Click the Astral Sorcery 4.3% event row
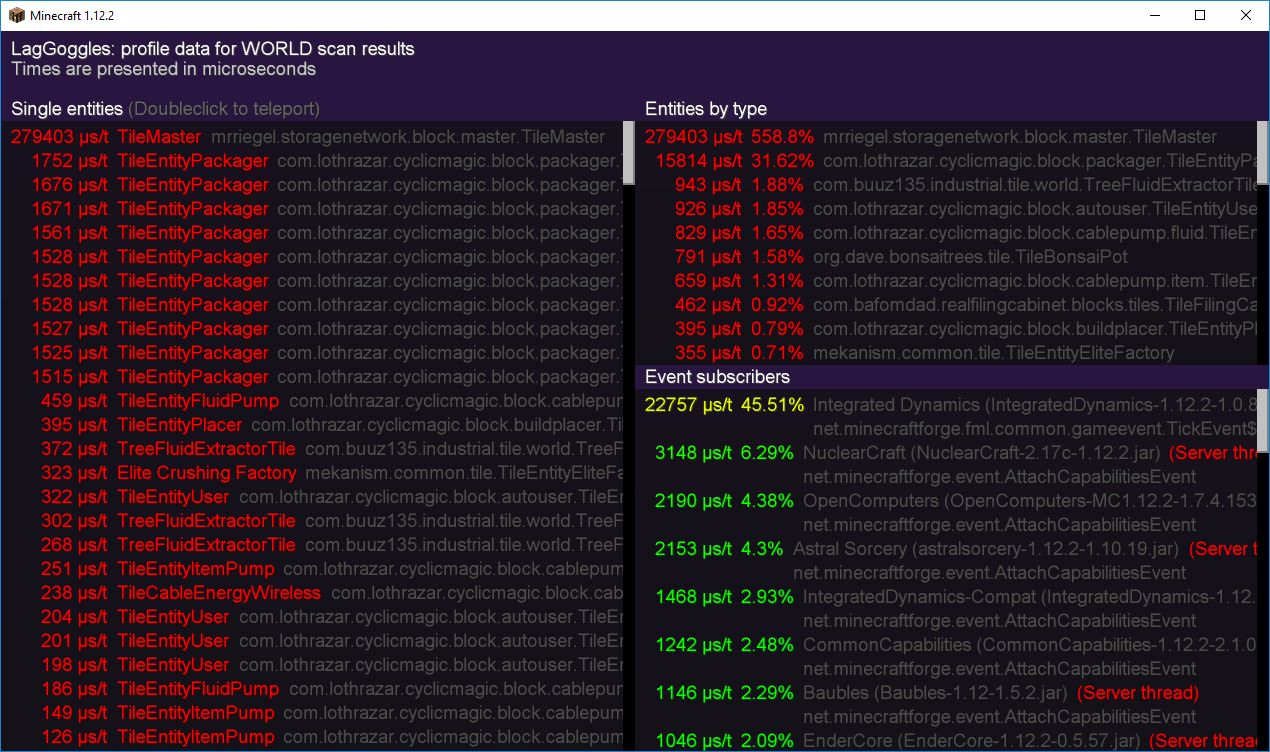This screenshot has width=1270, height=752. coord(948,561)
